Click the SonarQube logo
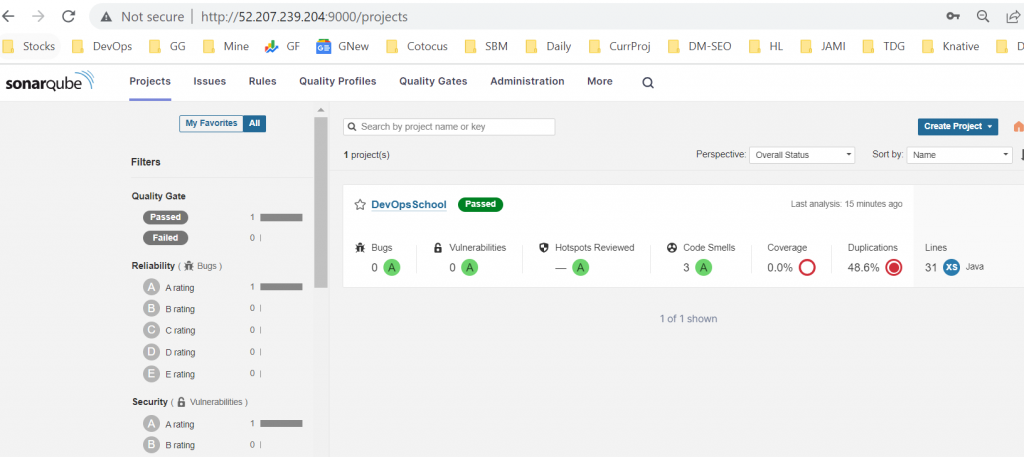Screen dimensions: 1024x457 50,82
